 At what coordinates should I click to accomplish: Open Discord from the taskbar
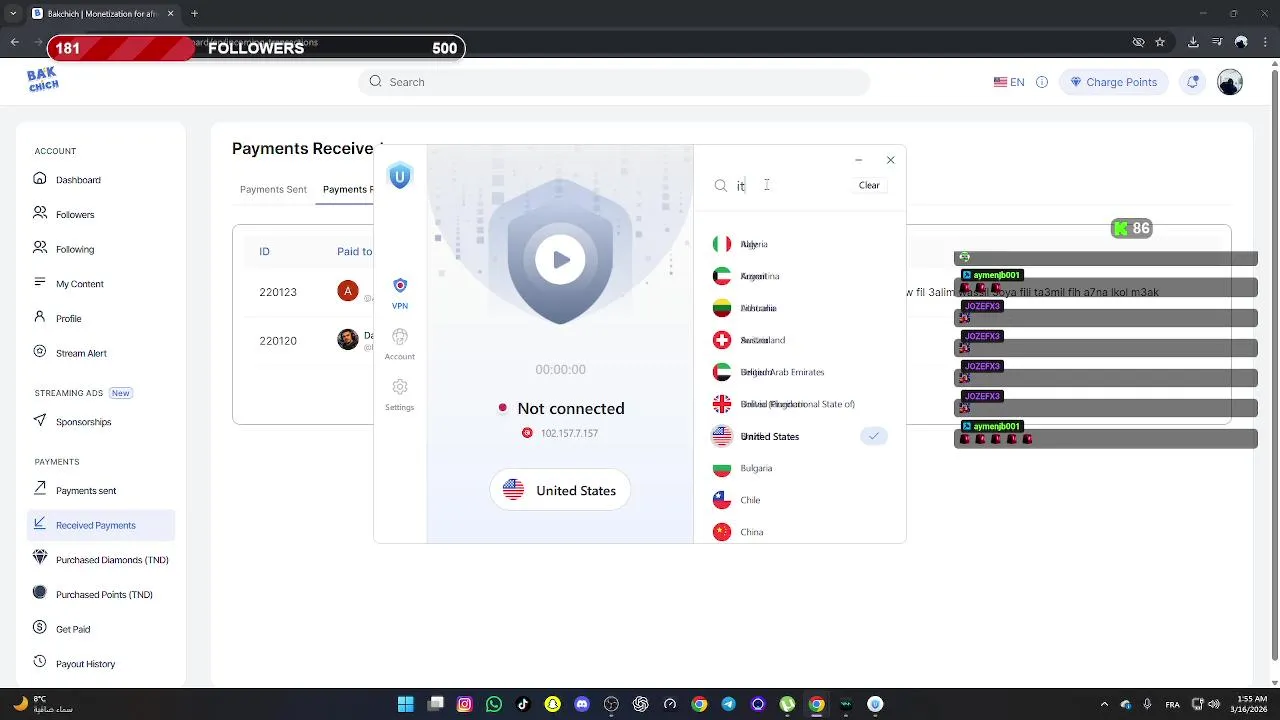tap(582, 704)
